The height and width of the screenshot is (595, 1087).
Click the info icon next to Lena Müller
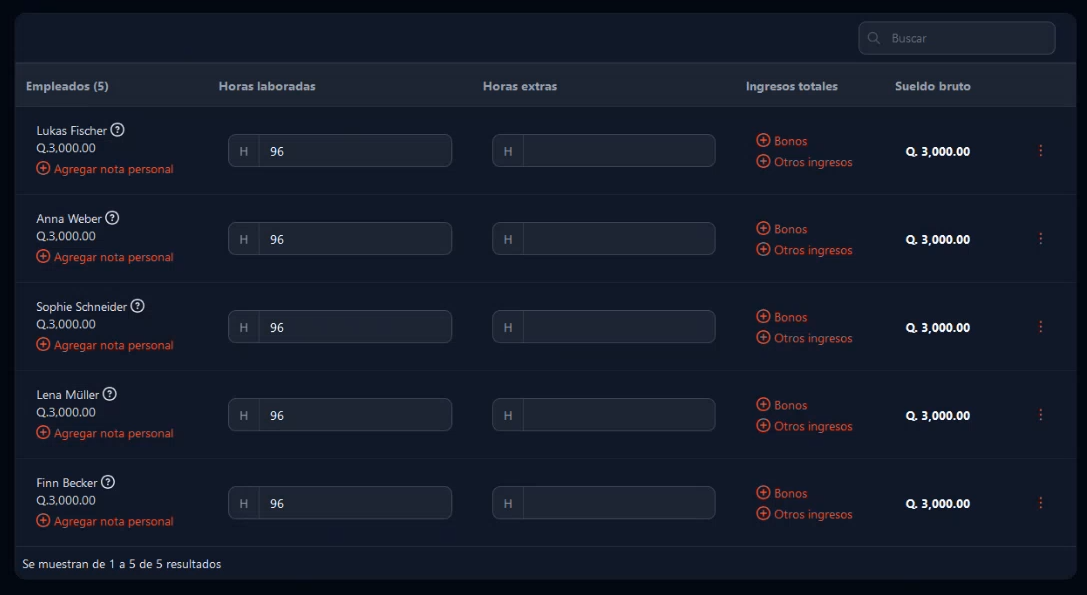(110, 394)
